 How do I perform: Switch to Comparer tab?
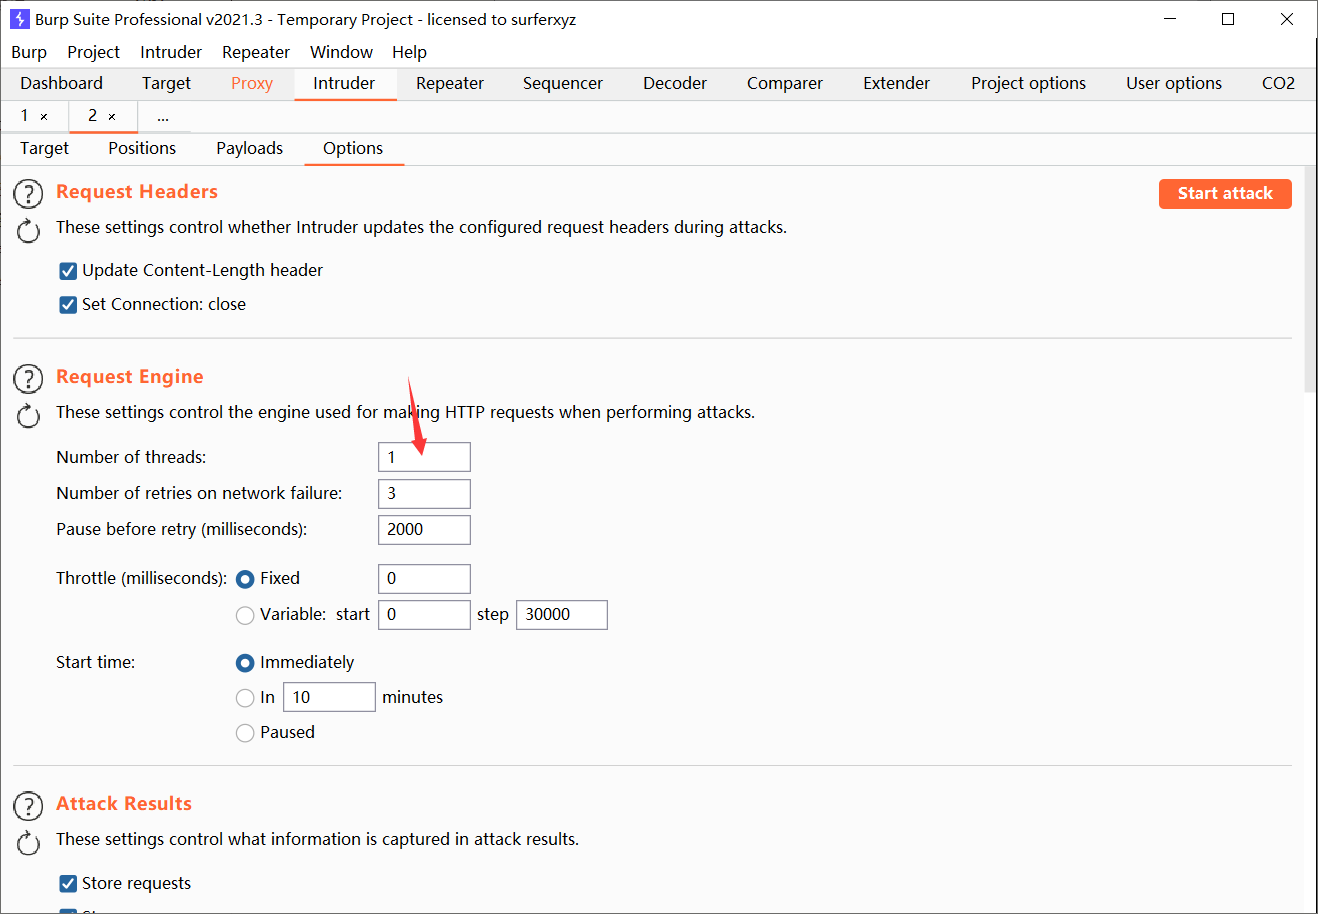pyautogui.click(x=785, y=83)
